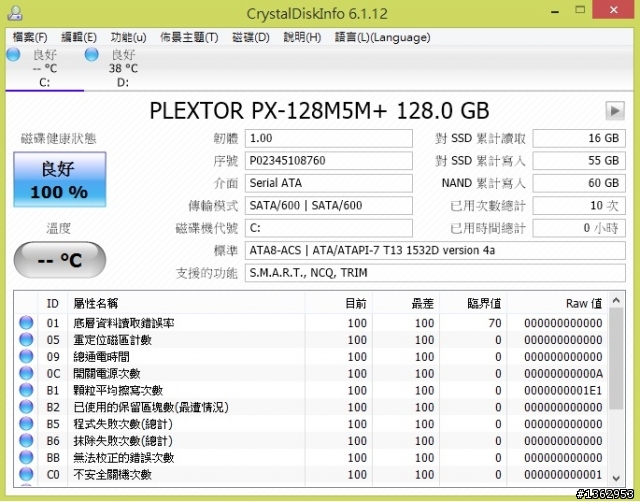
Task: Click the status orb of attribute 09
Action: point(26,356)
